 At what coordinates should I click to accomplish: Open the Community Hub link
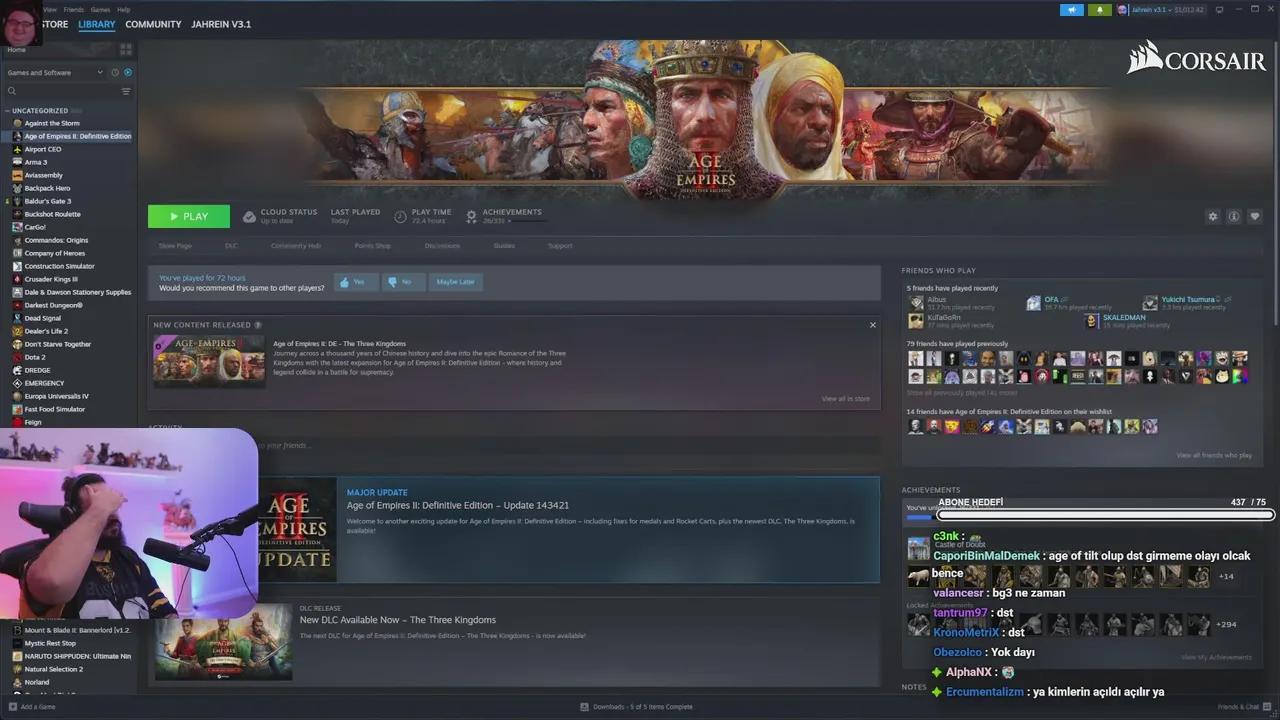point(296,246)
